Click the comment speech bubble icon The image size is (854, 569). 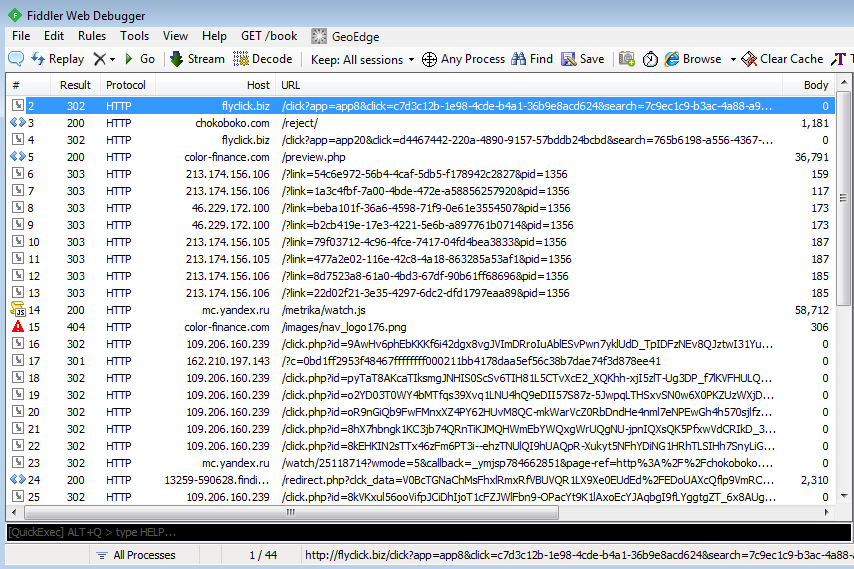(16, 59)
